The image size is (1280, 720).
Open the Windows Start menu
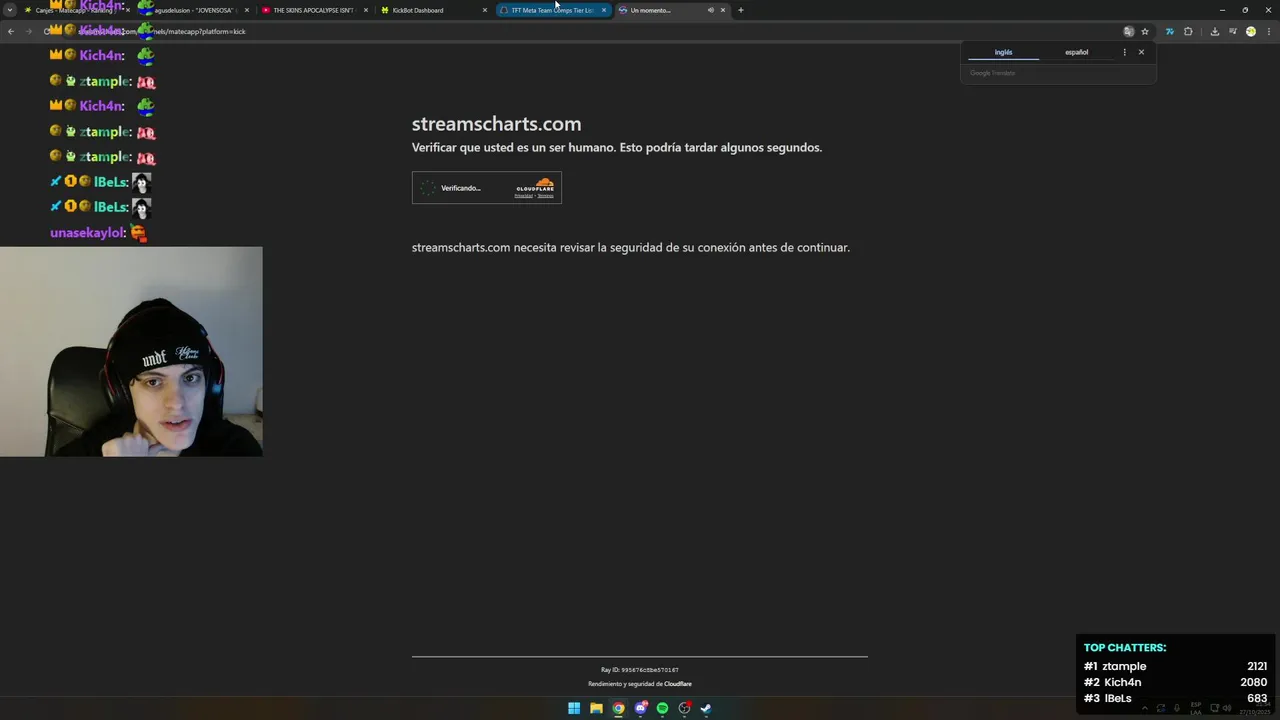pyautogui.click(x=574, y=708)
